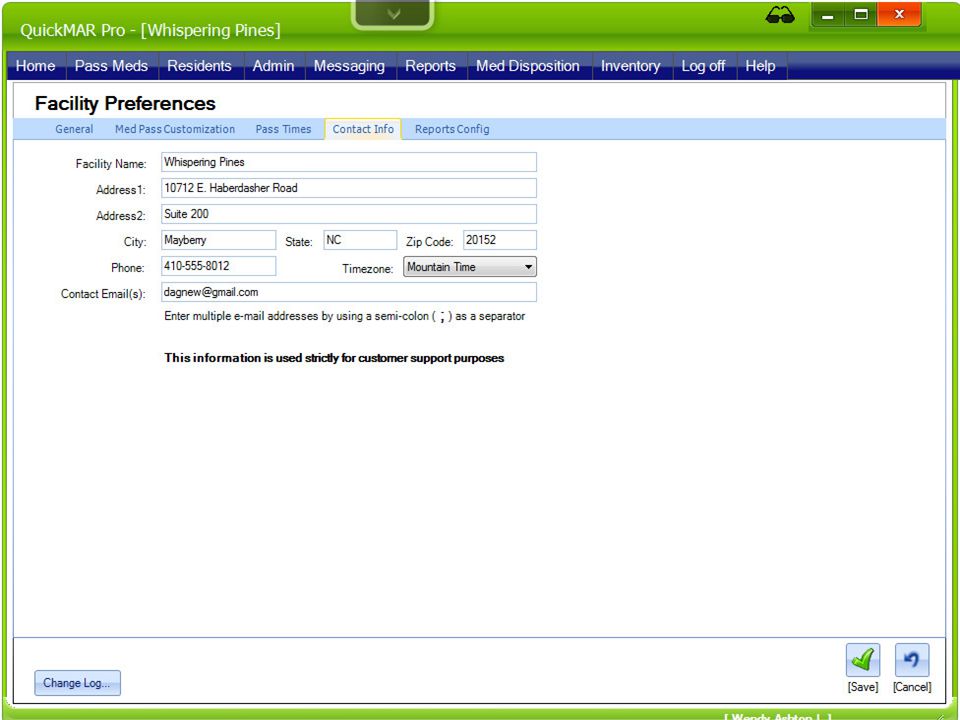Viewport: 960px width, 720px height.
Task: Switch to the Reports Config tab
Action: [x=452, y=129]
